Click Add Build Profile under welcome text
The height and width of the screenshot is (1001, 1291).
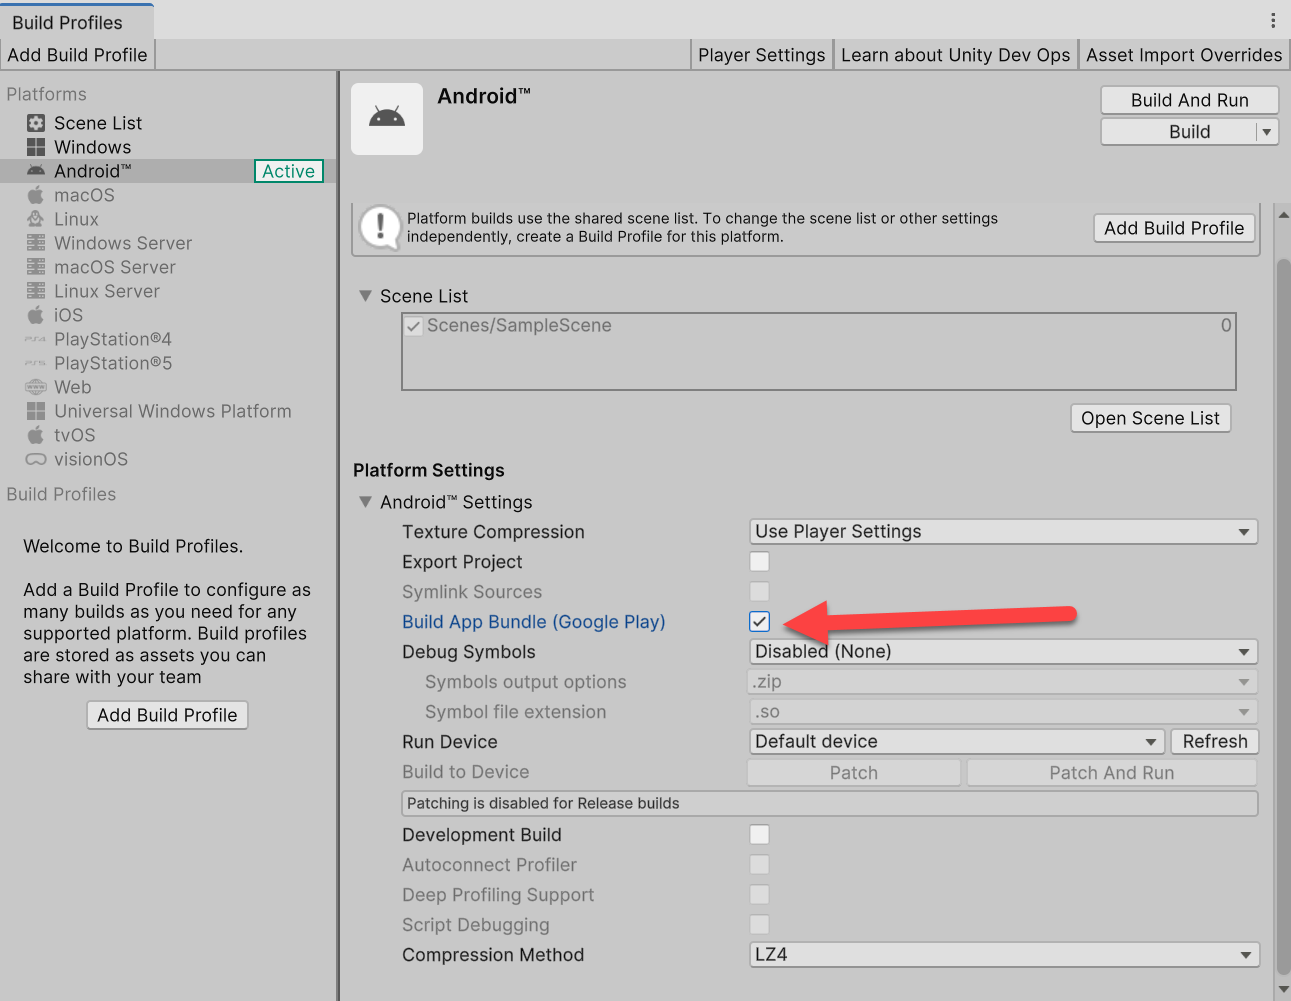pos(167,715)
